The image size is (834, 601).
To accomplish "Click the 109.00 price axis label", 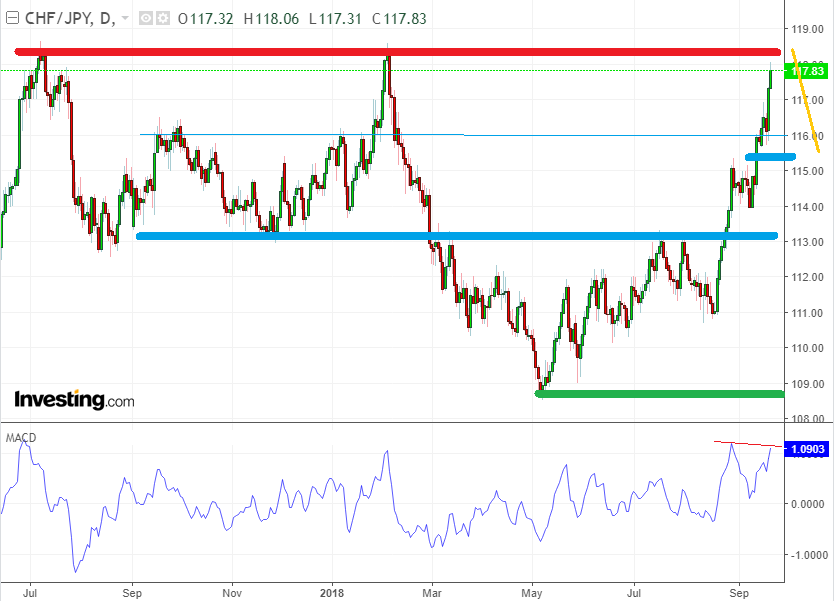I will [x=807, y=384].
